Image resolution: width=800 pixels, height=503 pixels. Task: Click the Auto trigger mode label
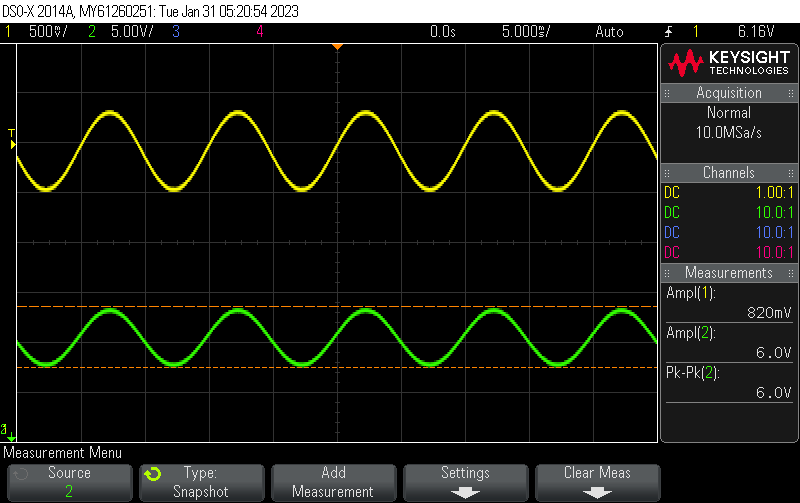point(608,32)
